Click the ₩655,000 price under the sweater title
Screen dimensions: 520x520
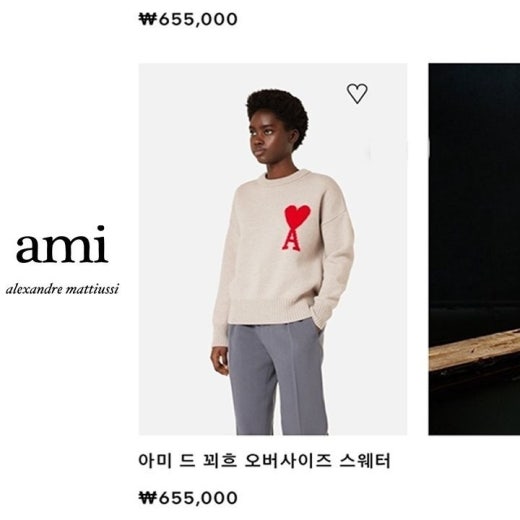(x=188, y=498)
